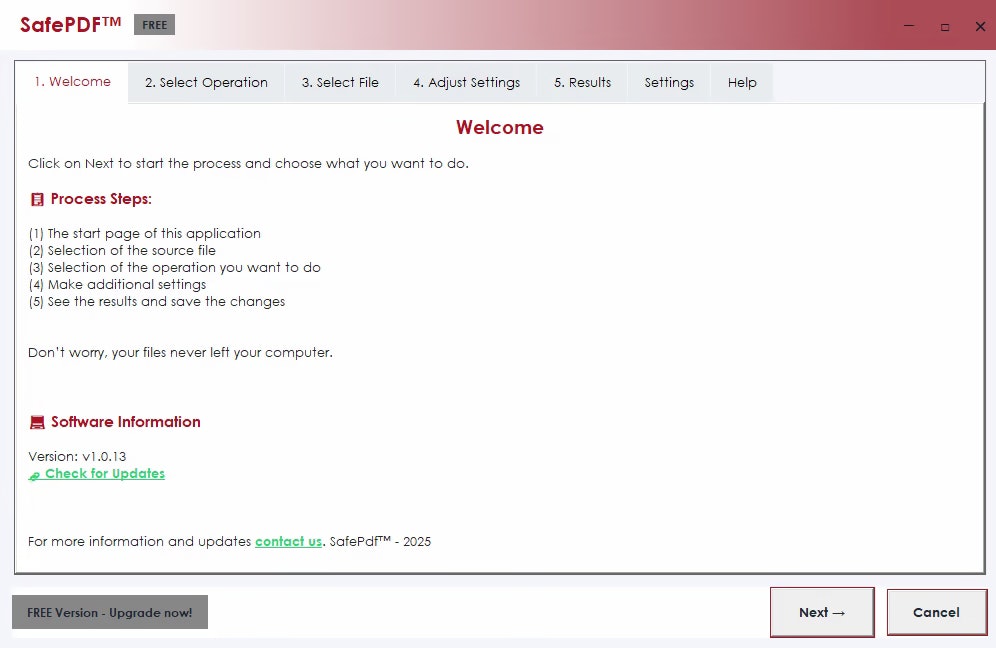
Task: Follow the Check for Updates link
Action: point(105,474)
